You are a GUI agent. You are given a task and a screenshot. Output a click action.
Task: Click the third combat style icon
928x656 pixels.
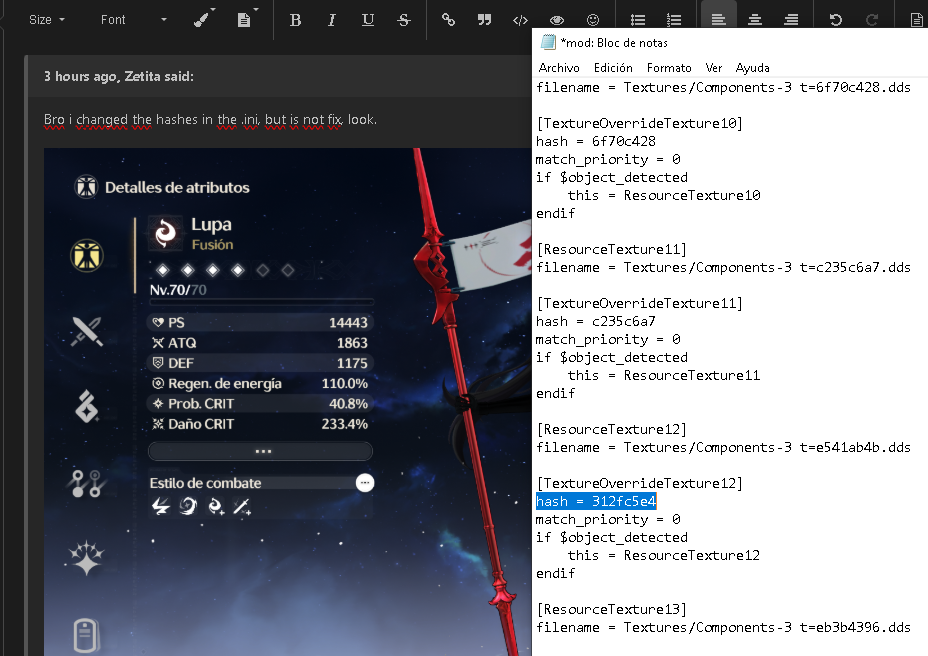coord(216,507)
